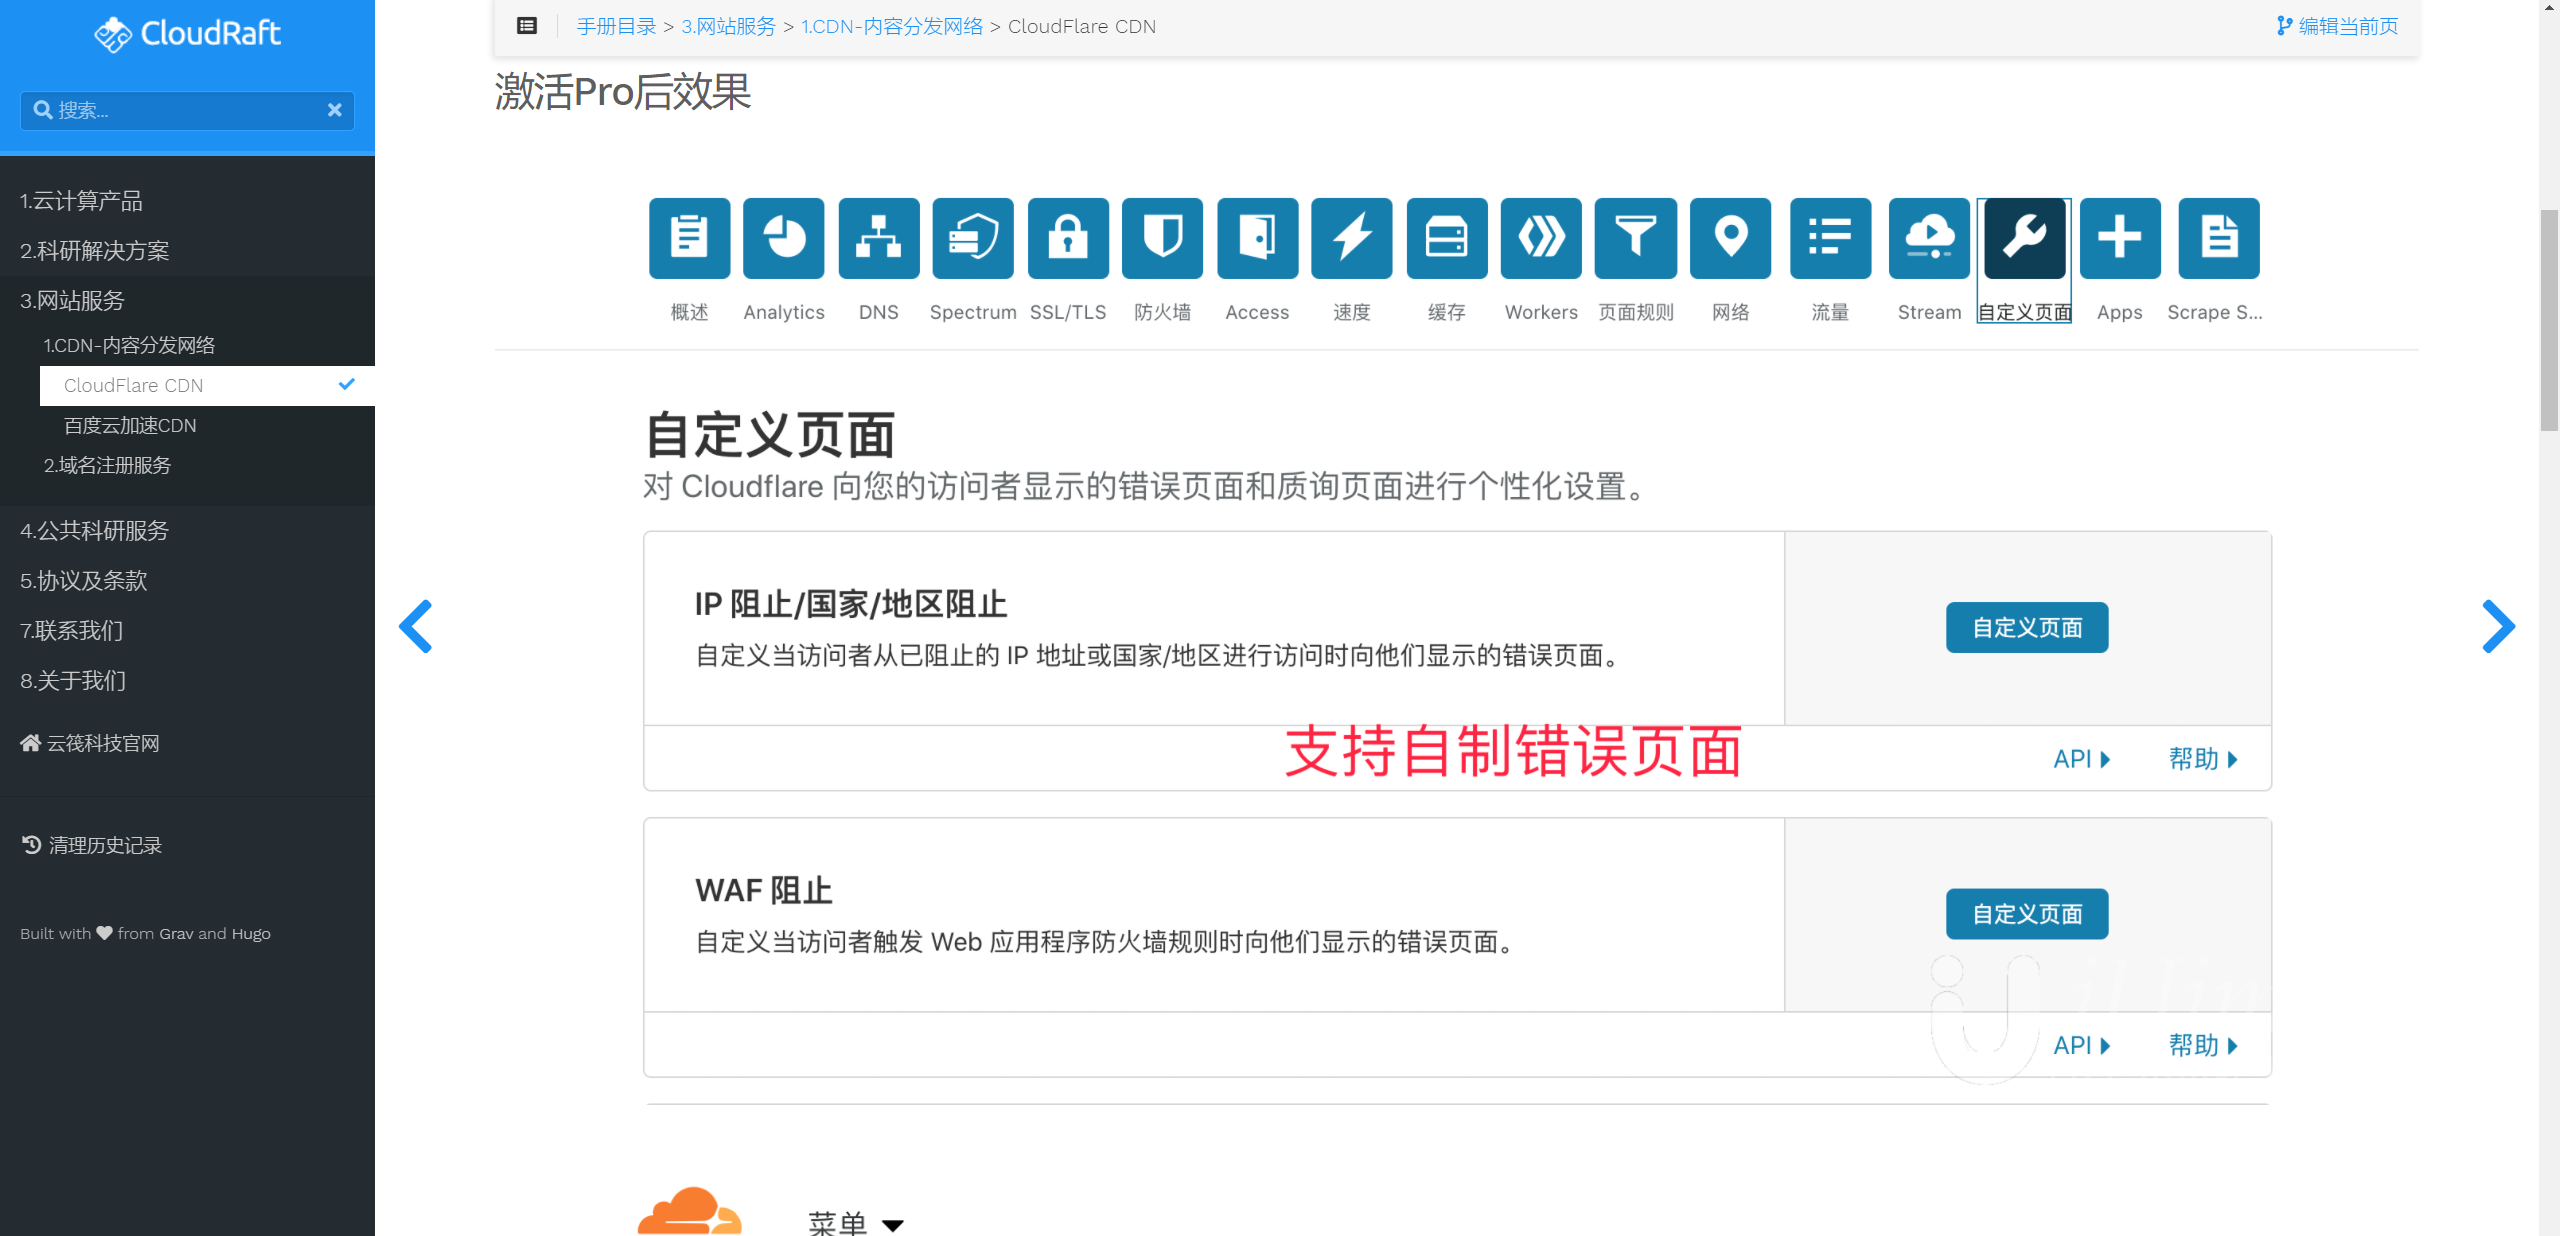Open the 速度 lightning bolt icon

(x=1352, y=238)
